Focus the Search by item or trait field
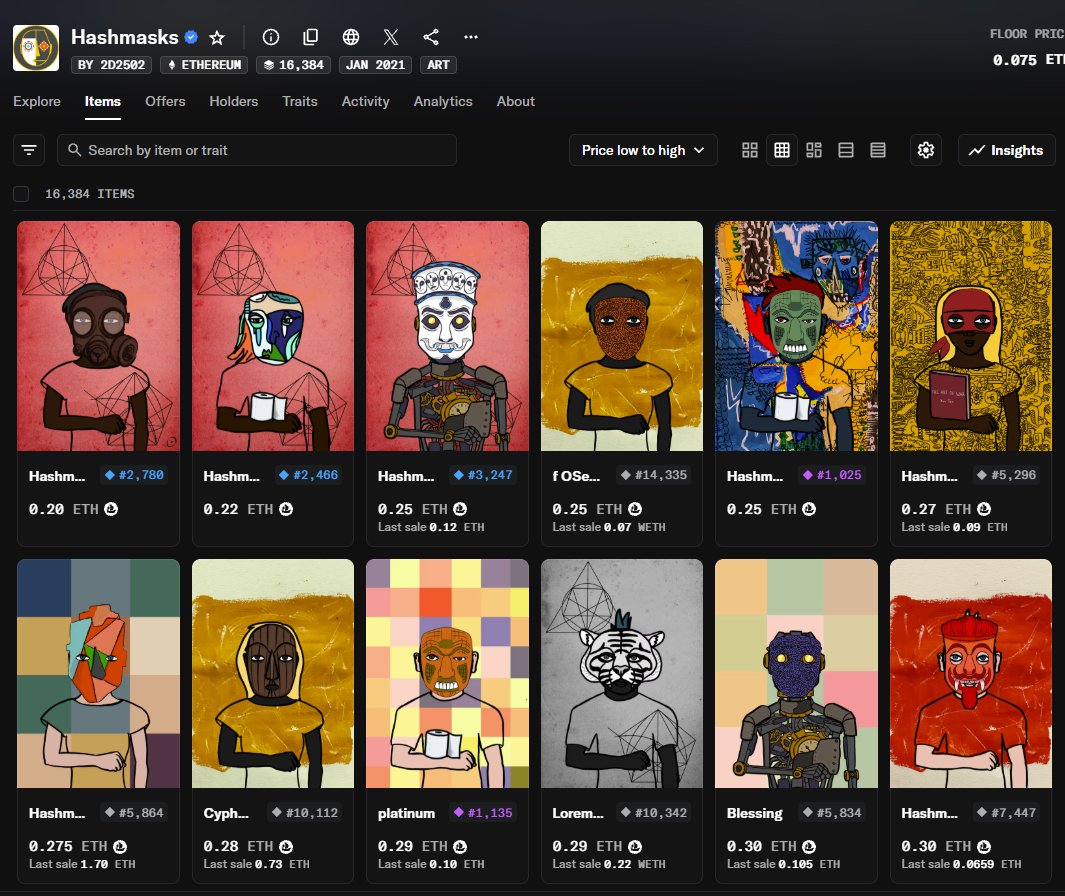This screenshot has width=1065, height=896. (x=257, y=150)
